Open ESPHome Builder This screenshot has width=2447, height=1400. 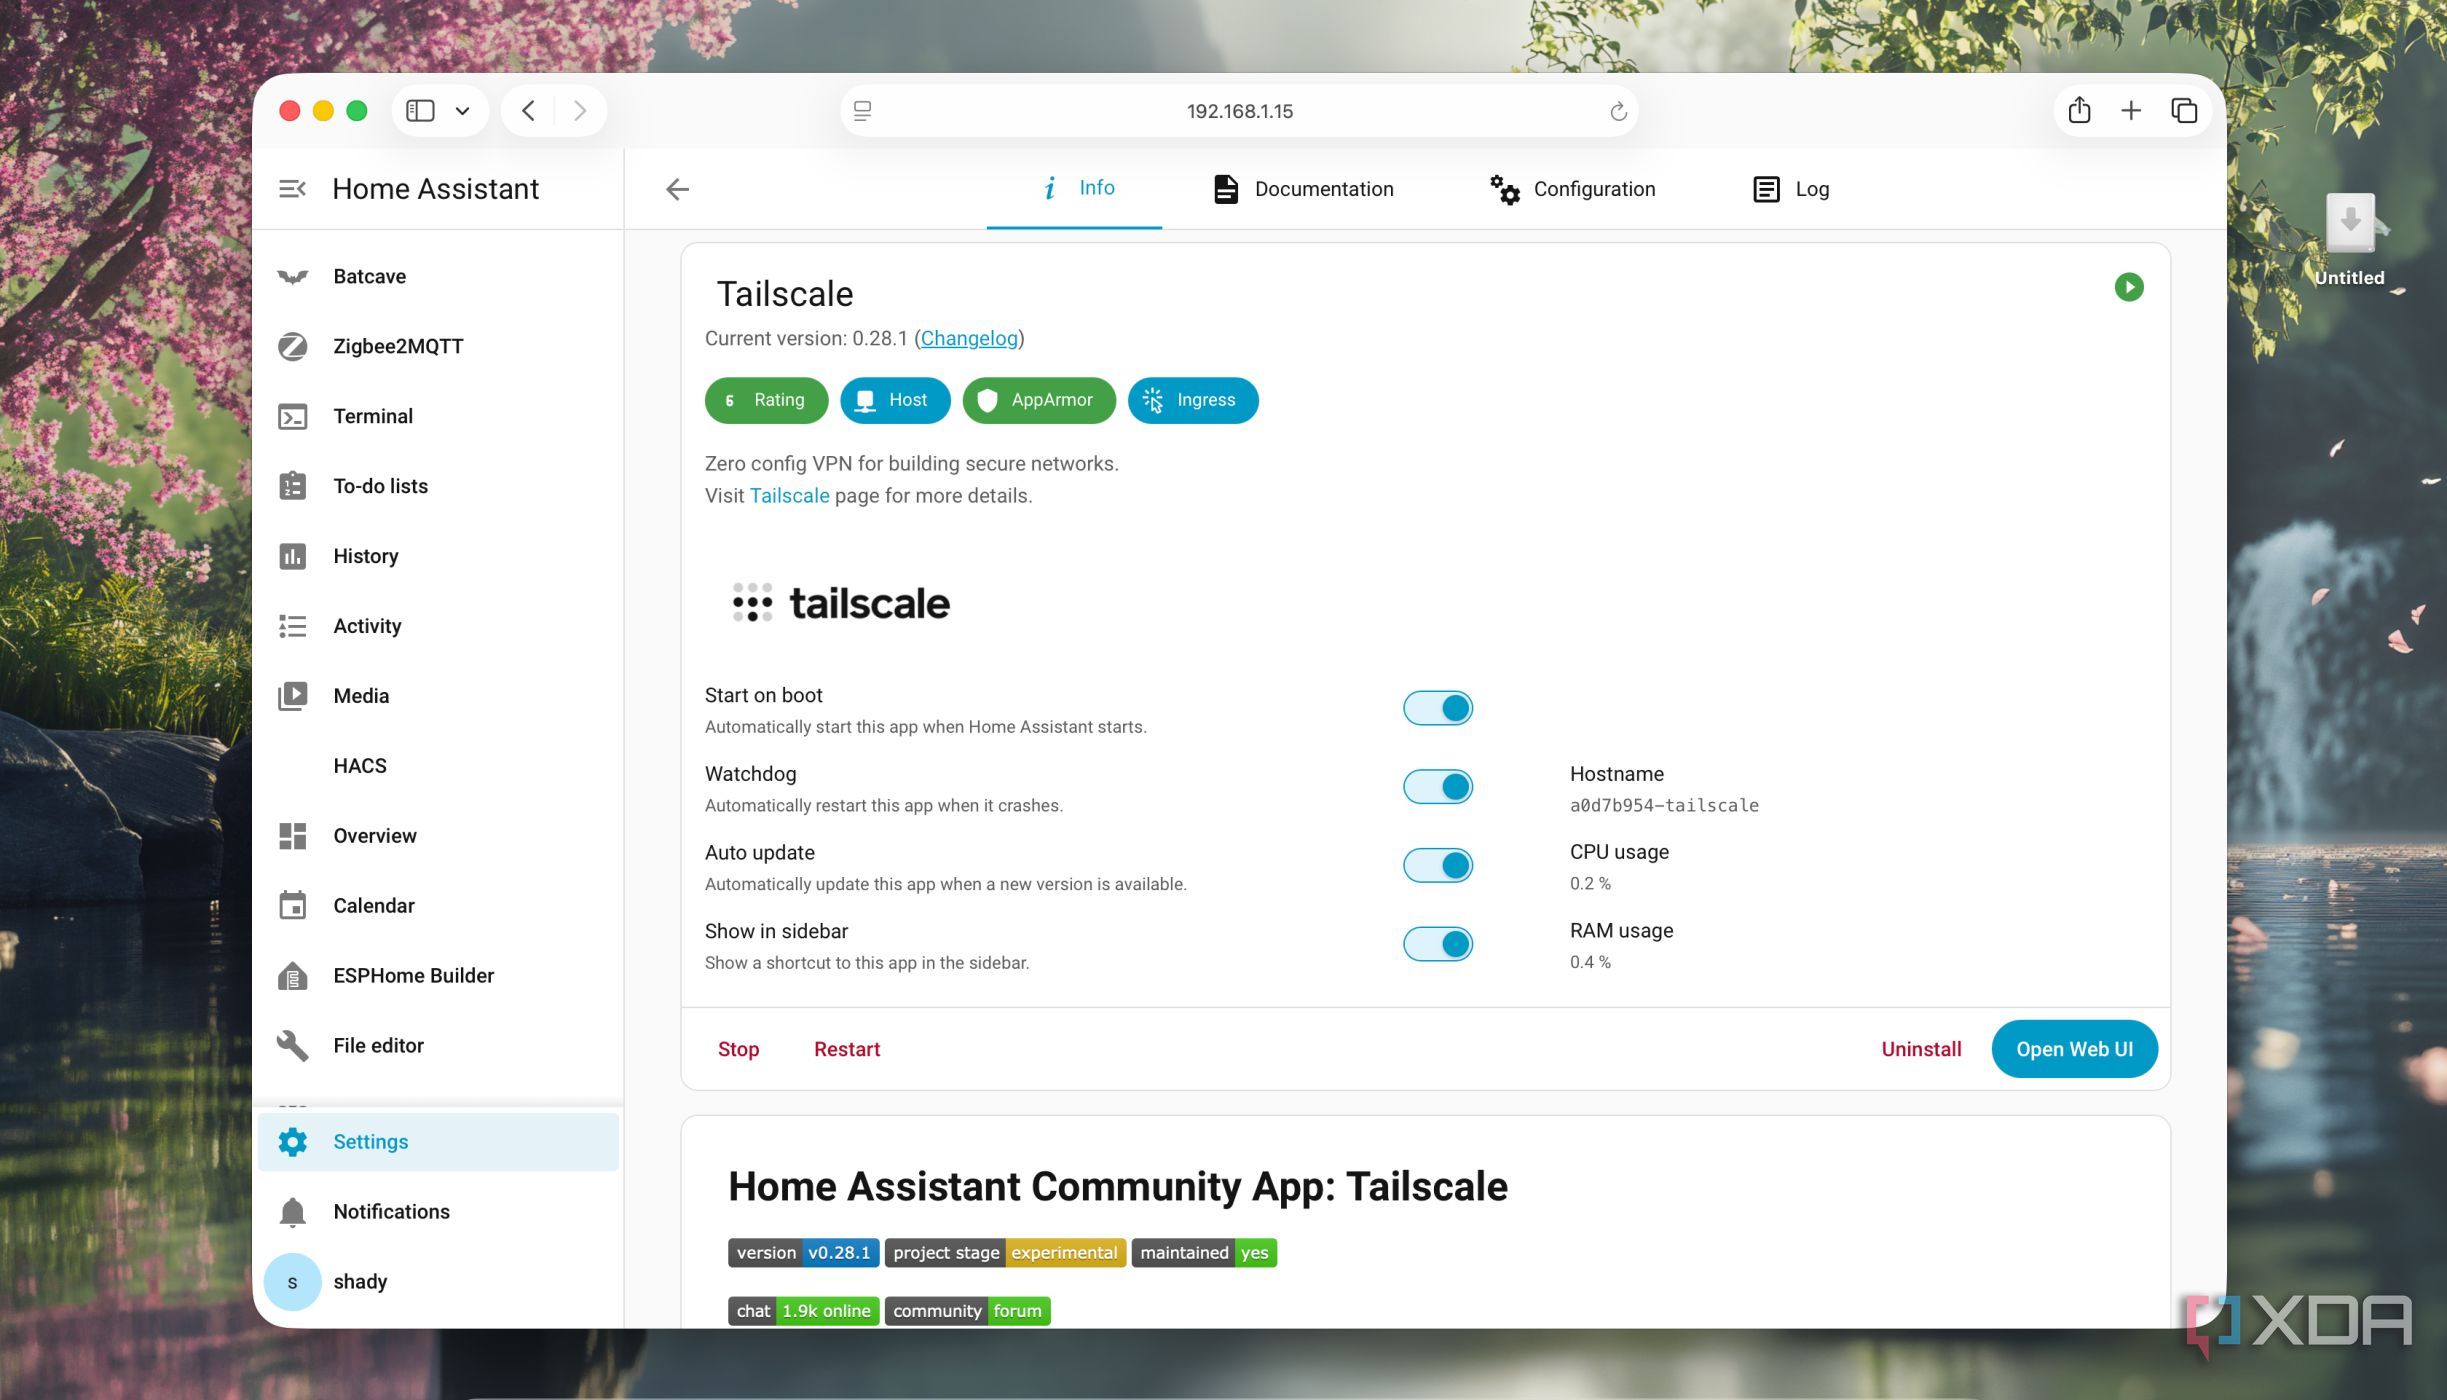tap(438, 976)
